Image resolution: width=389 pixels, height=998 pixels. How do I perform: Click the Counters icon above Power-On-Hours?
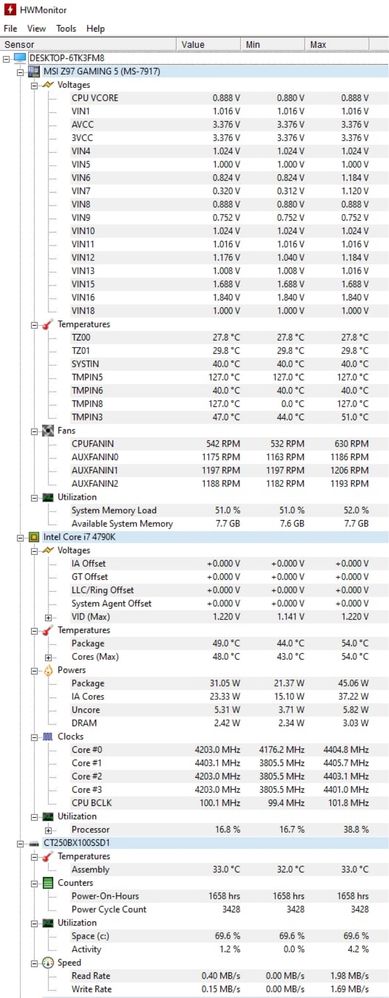48,883
